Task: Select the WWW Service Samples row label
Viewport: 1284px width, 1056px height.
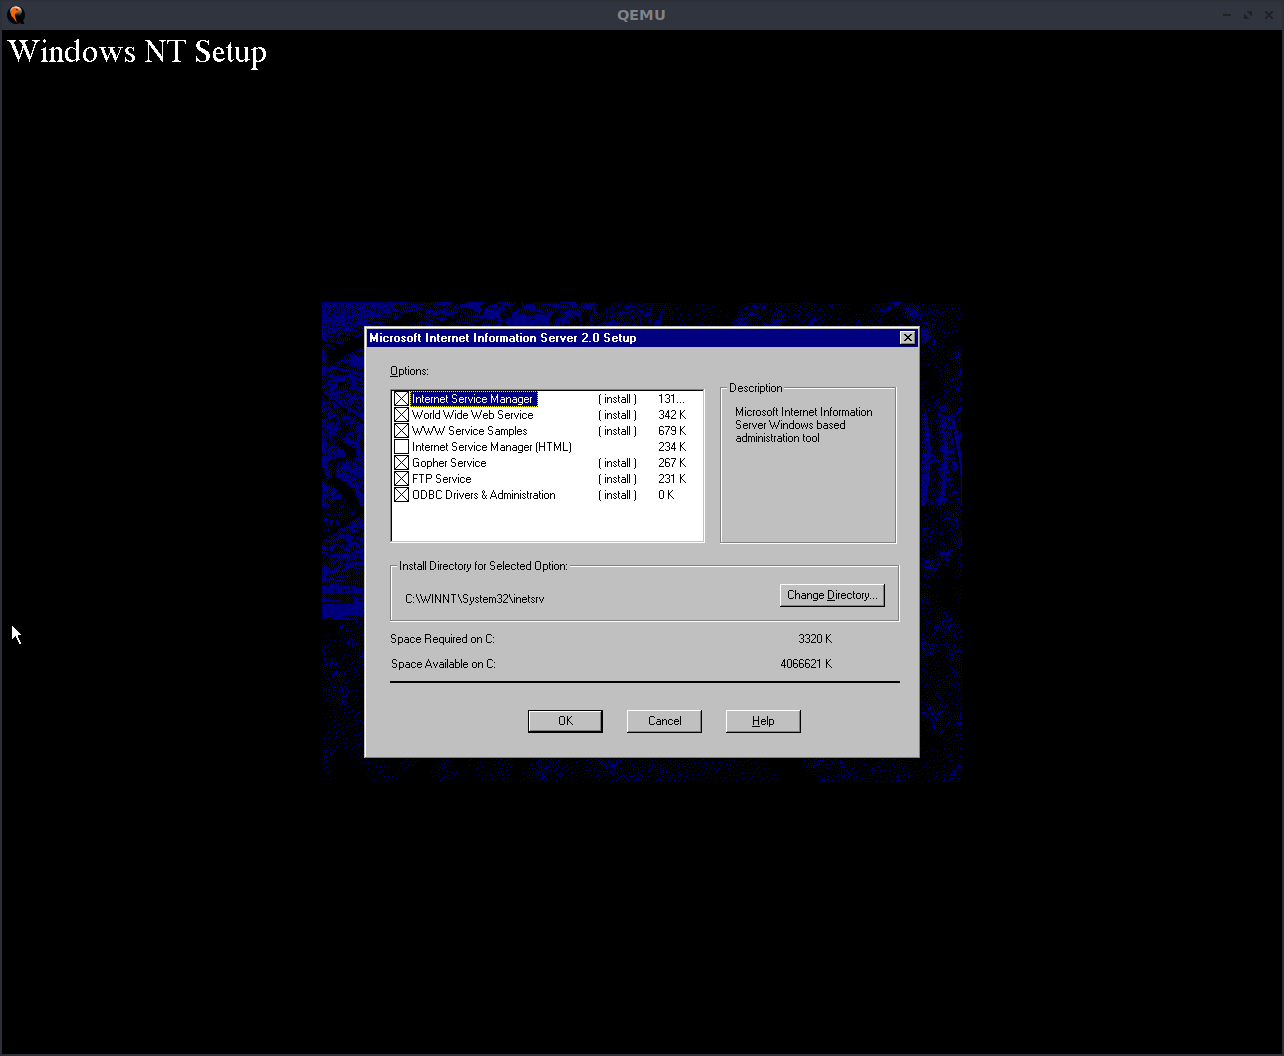Action: (469, 431)
